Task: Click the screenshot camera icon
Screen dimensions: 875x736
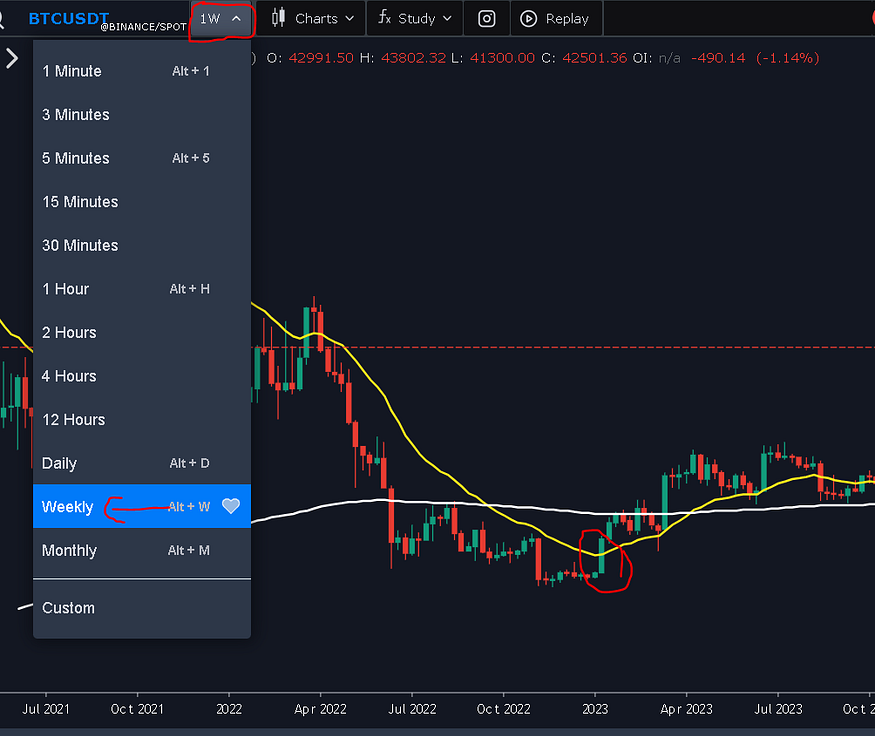Action: tap(487, 19)
